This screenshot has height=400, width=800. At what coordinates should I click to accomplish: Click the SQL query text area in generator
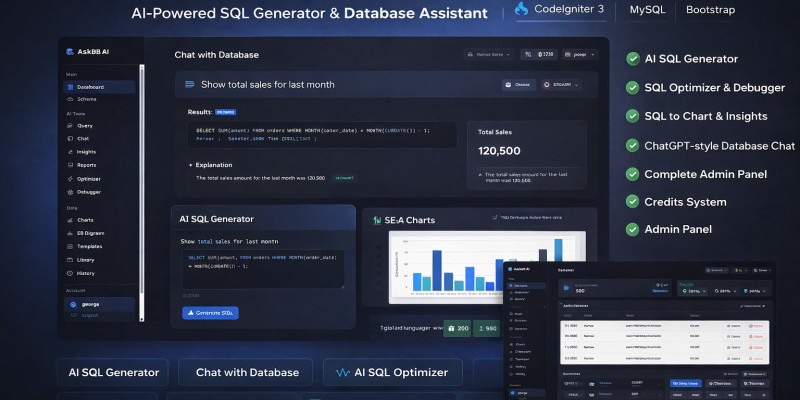point(261,269)
